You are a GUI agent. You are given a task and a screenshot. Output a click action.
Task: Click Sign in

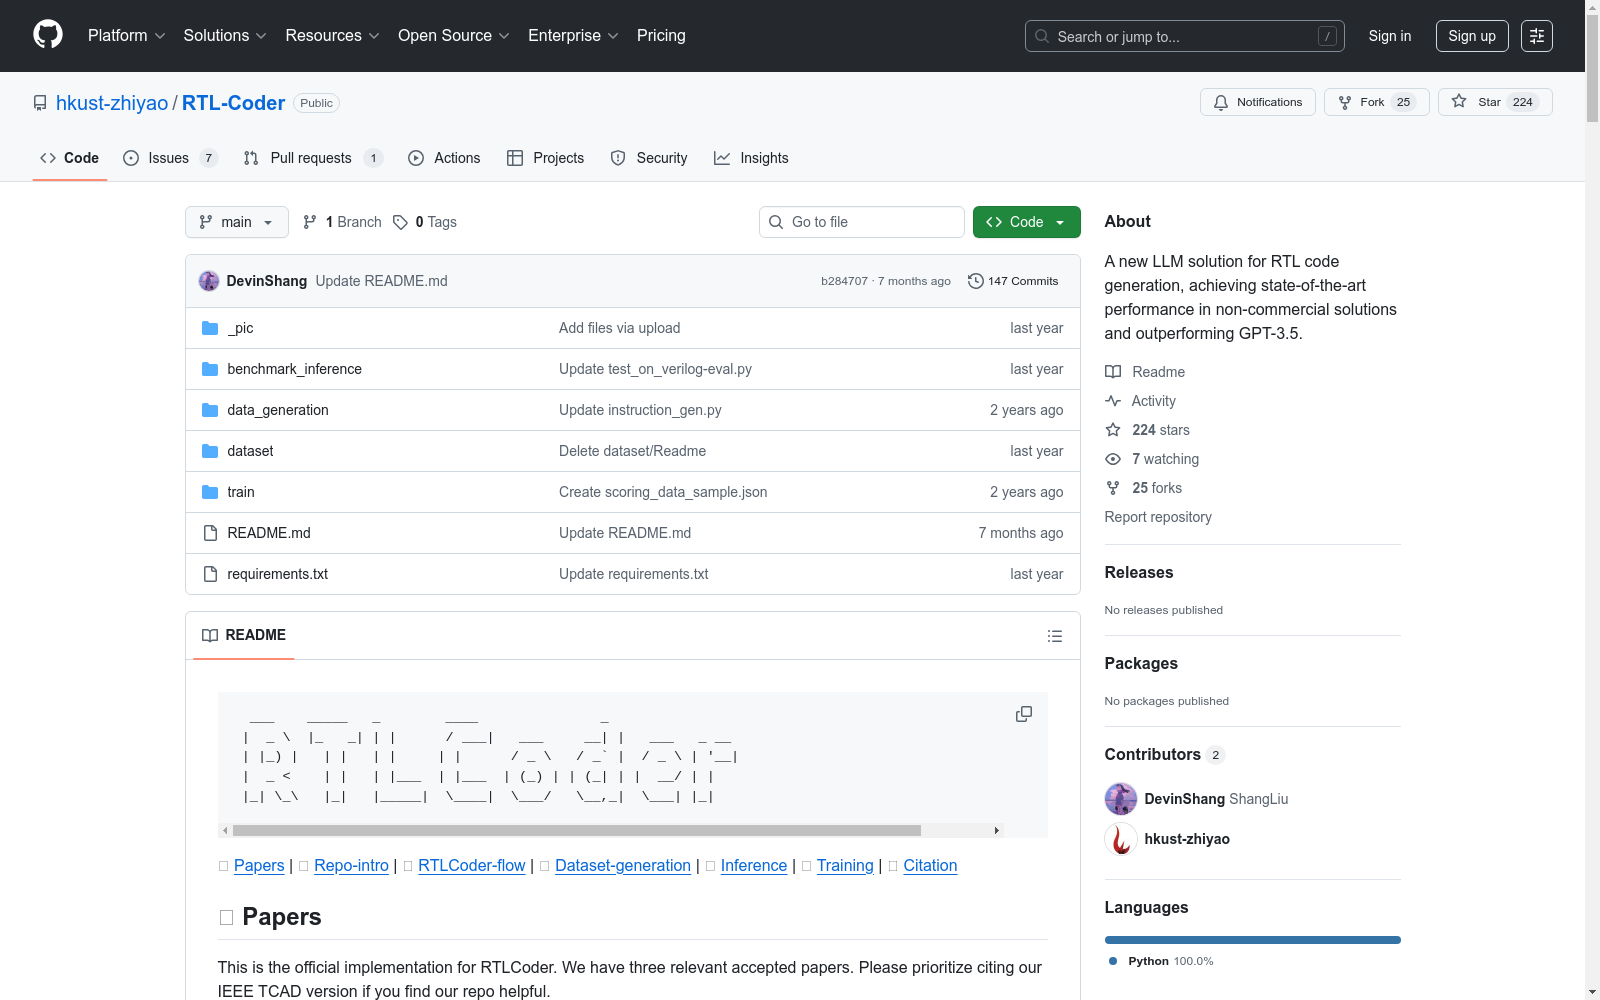1390,36
